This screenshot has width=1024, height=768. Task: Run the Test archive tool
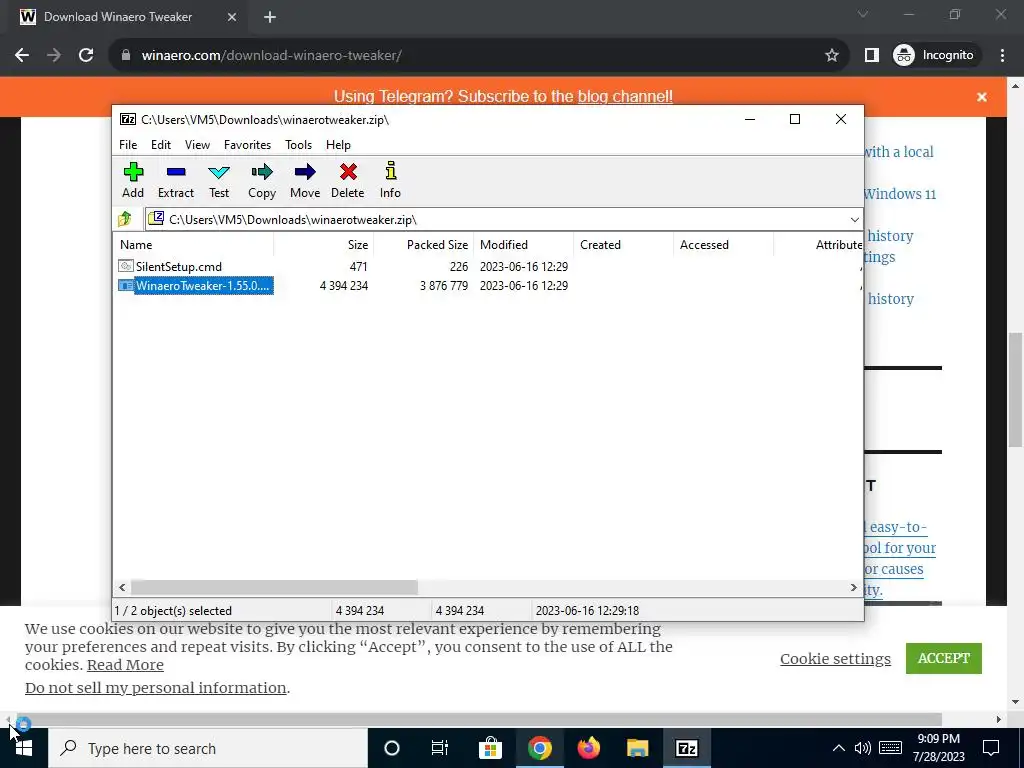(219, 180)
